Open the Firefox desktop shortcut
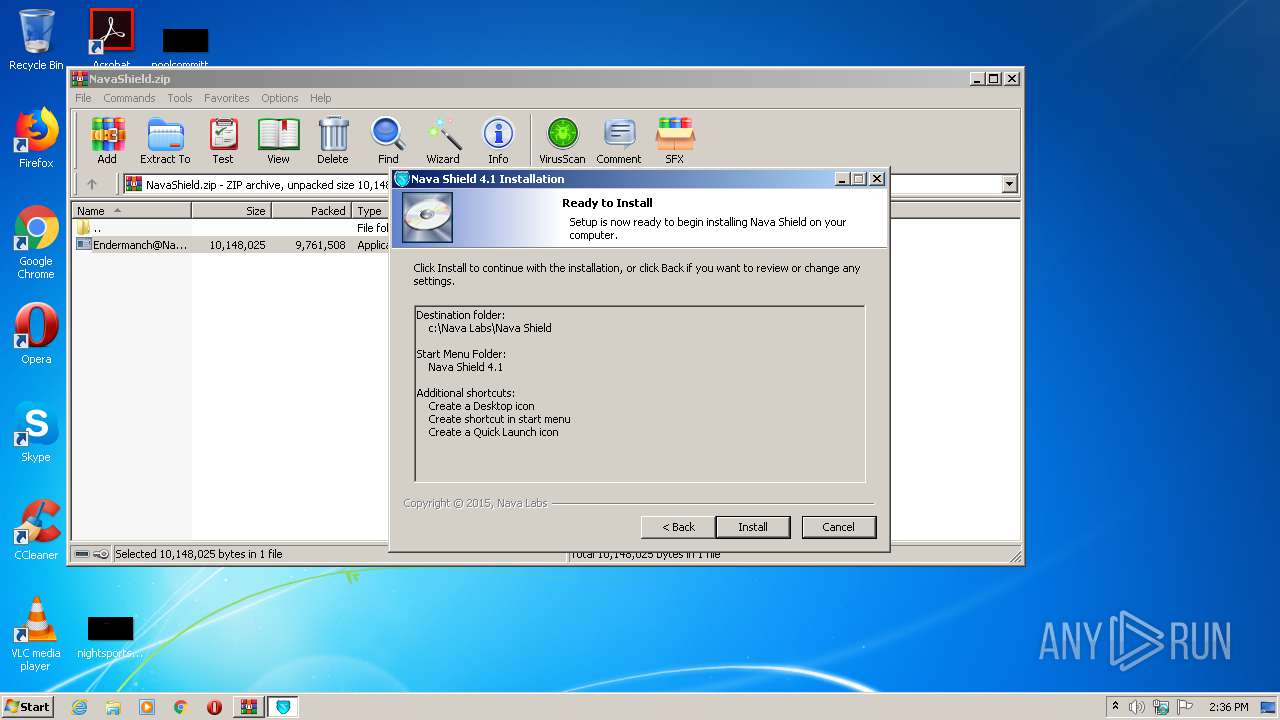 (36, 138)
